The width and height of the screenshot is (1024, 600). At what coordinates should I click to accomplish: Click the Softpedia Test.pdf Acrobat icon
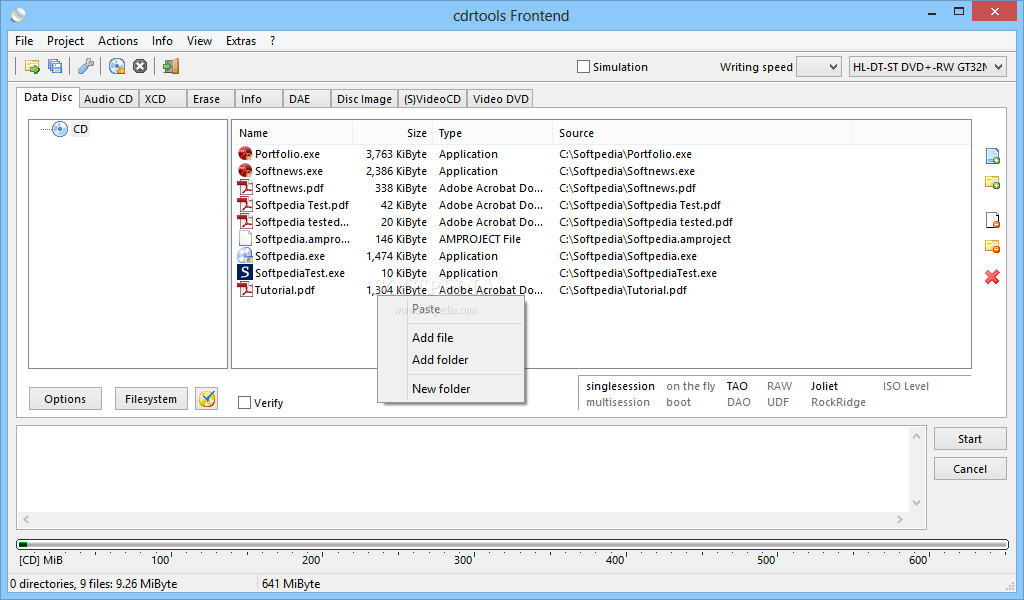point(245,204)
